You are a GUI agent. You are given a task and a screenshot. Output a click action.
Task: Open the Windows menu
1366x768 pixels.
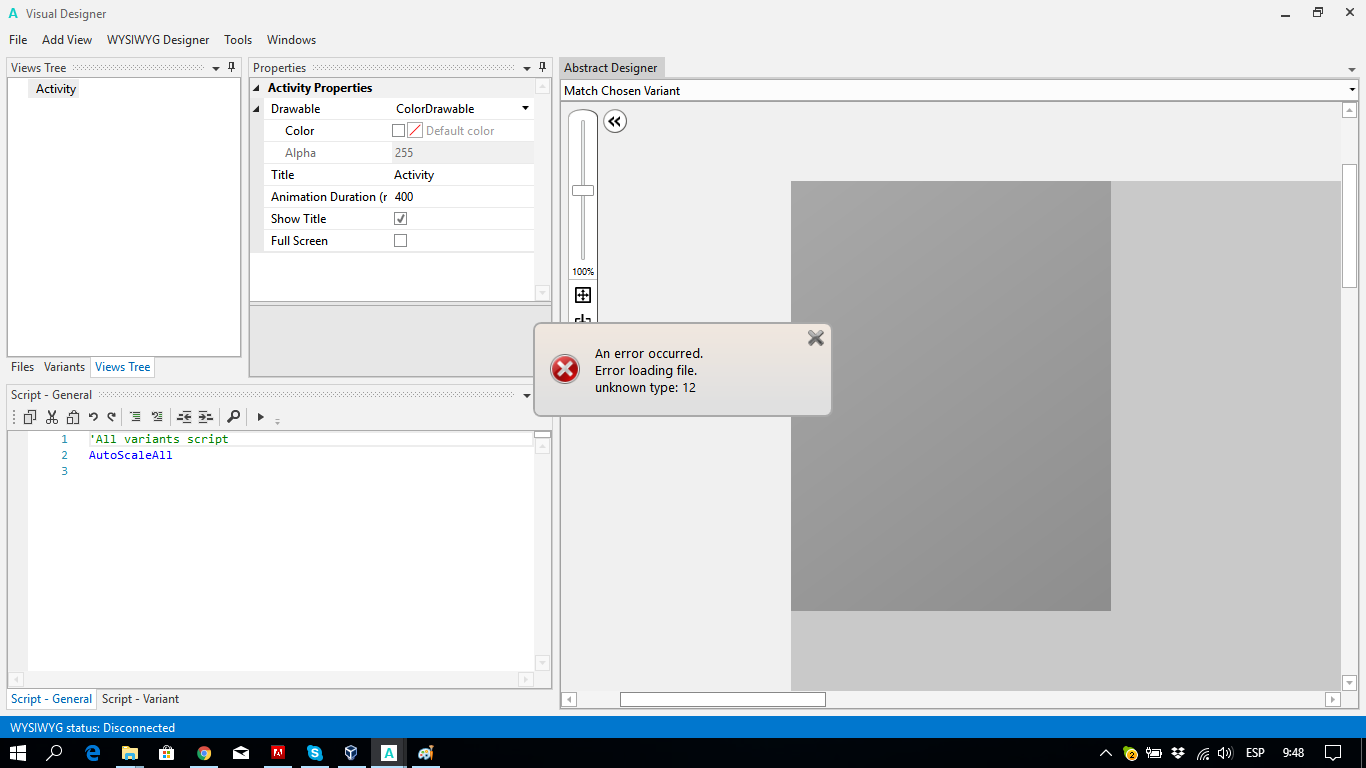coord(291,40)
